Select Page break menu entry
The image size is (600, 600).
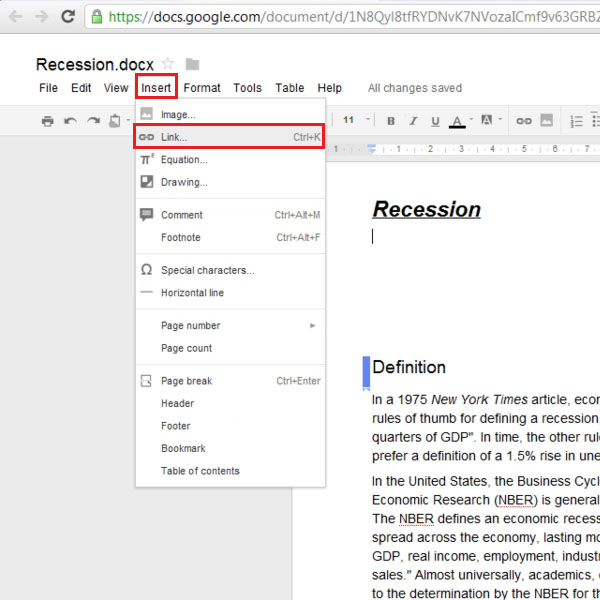pos(230,381)
